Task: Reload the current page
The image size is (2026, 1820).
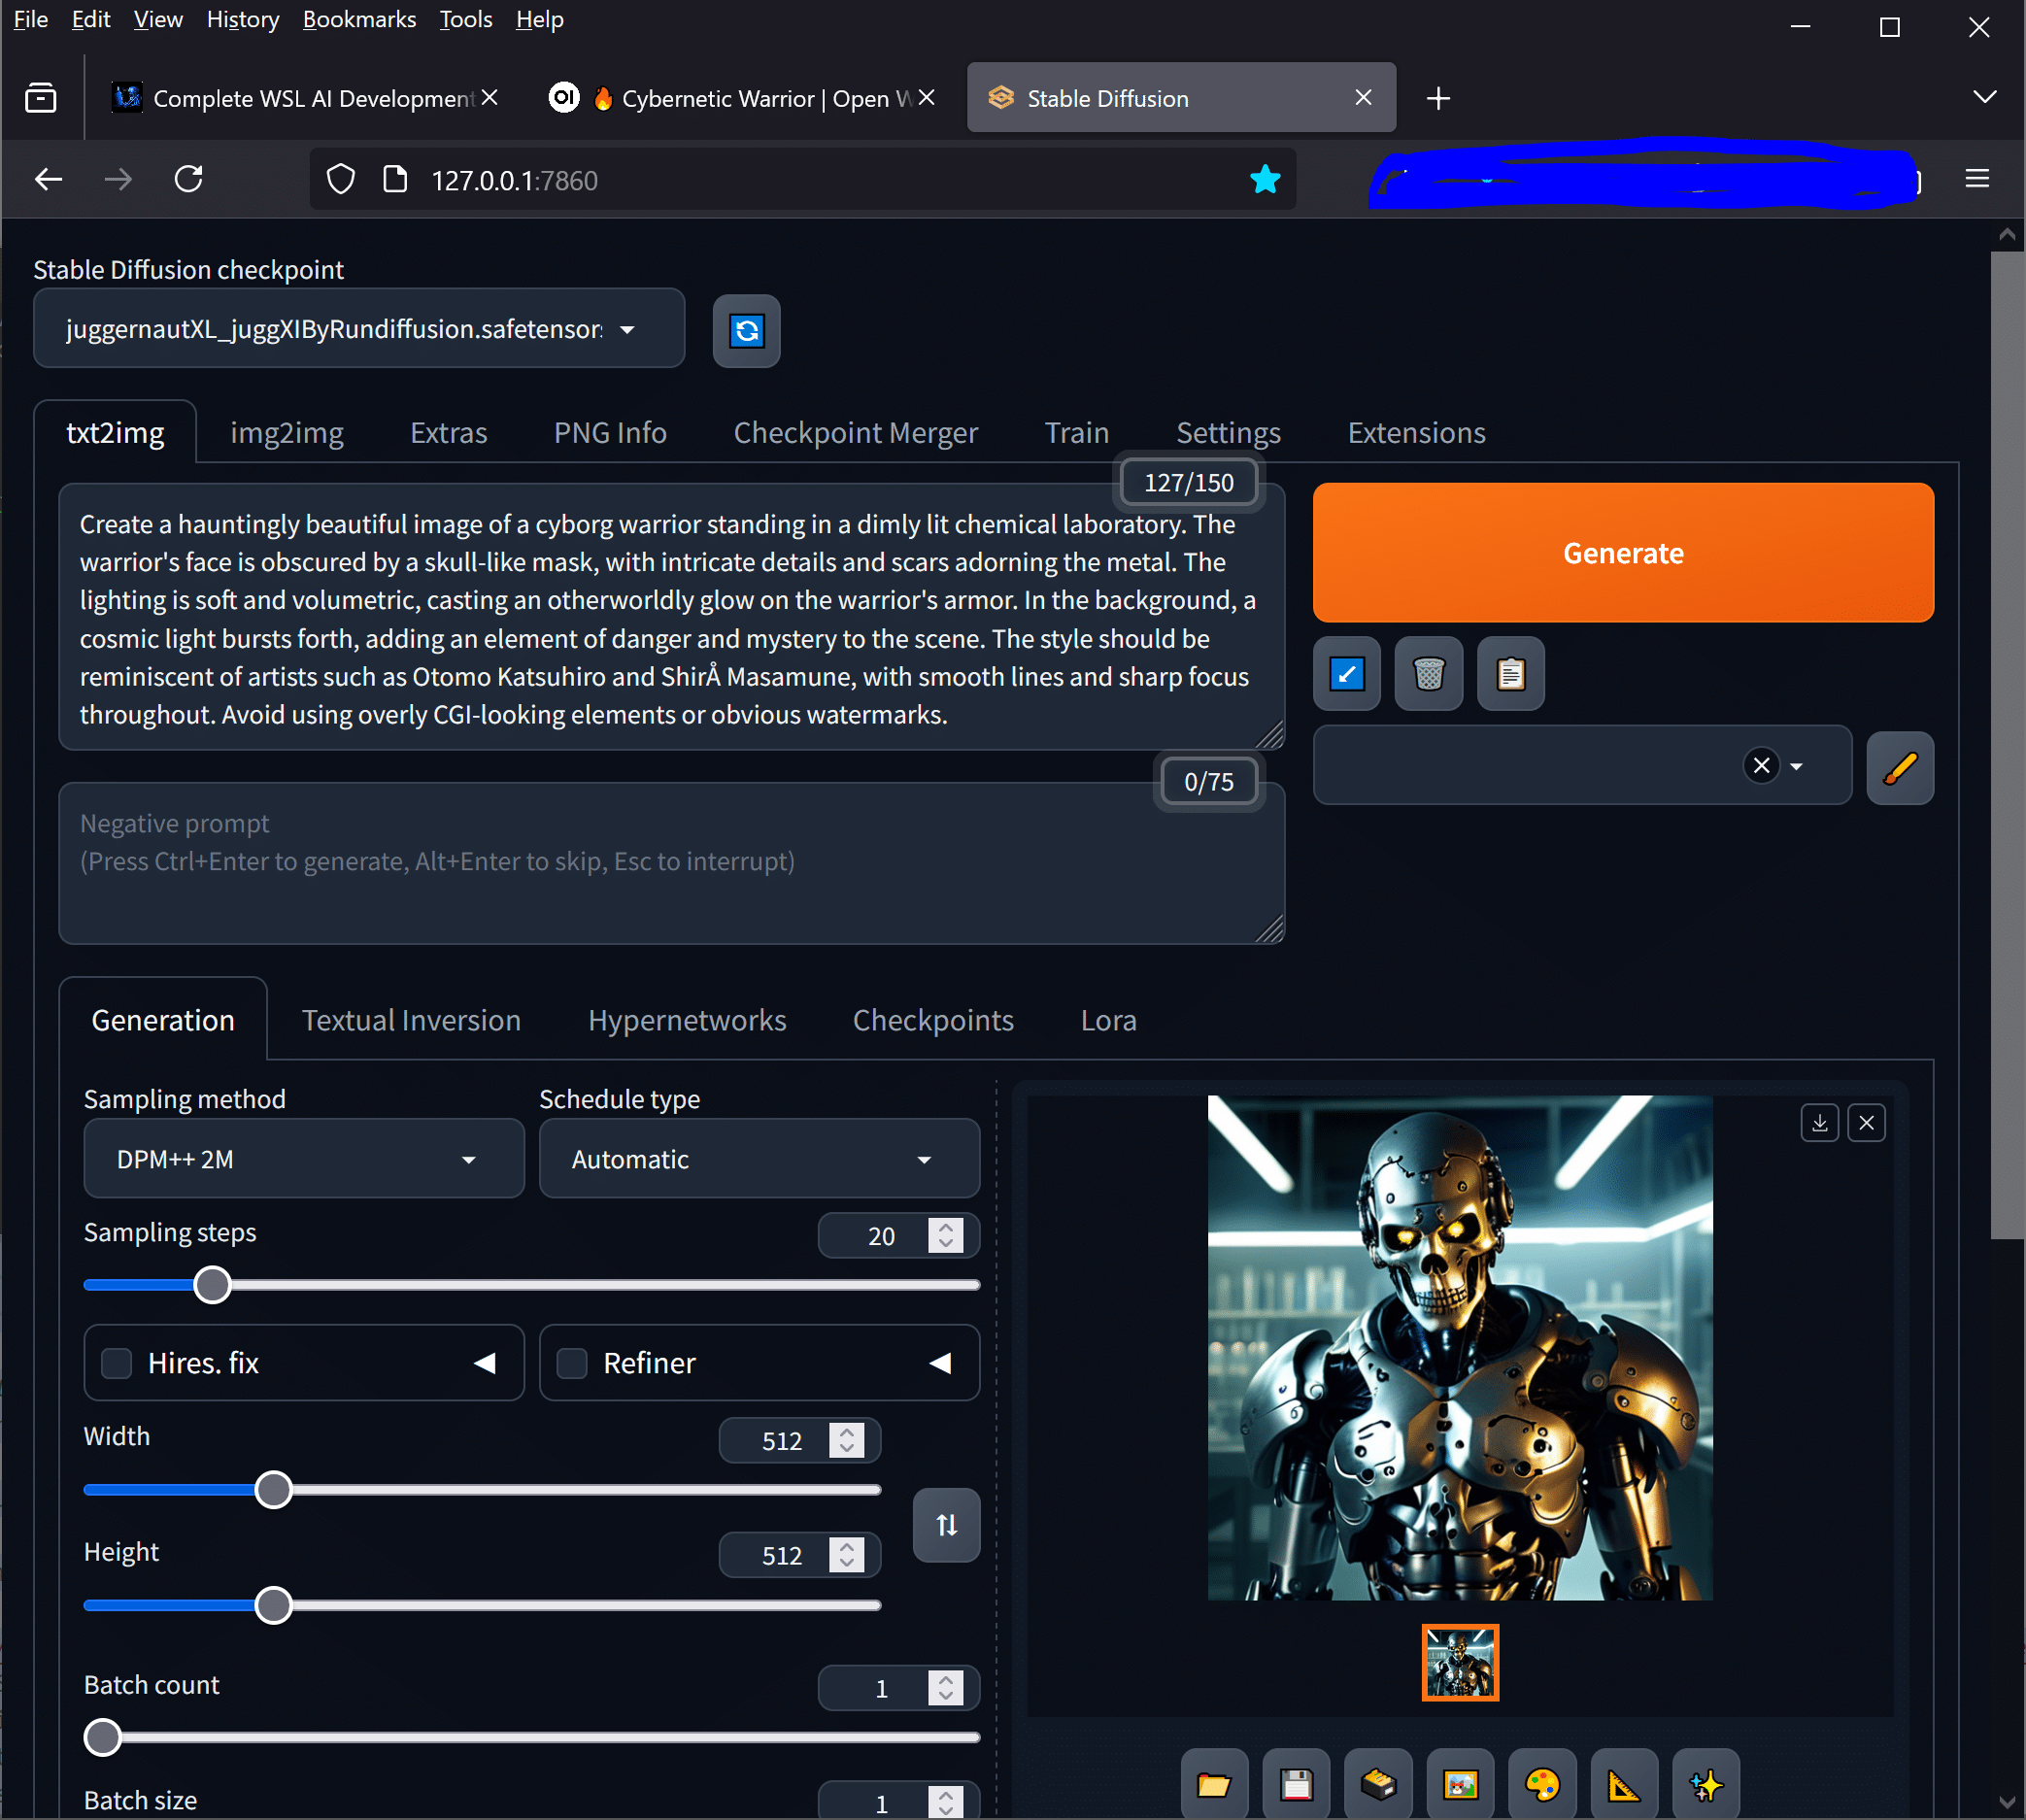Action: tap(189, 180)
